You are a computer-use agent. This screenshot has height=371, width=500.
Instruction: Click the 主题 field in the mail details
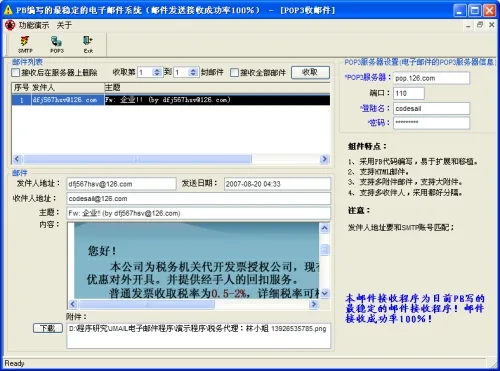tap(199, 213)
